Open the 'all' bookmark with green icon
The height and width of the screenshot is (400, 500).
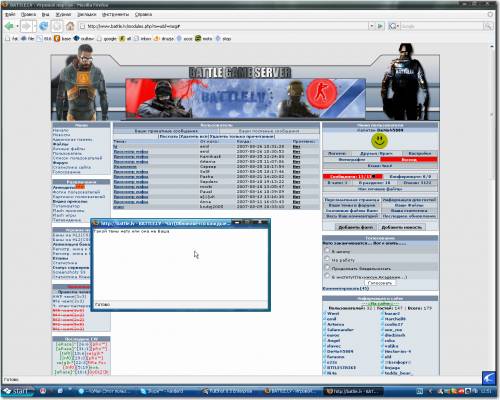pos(126,39)
